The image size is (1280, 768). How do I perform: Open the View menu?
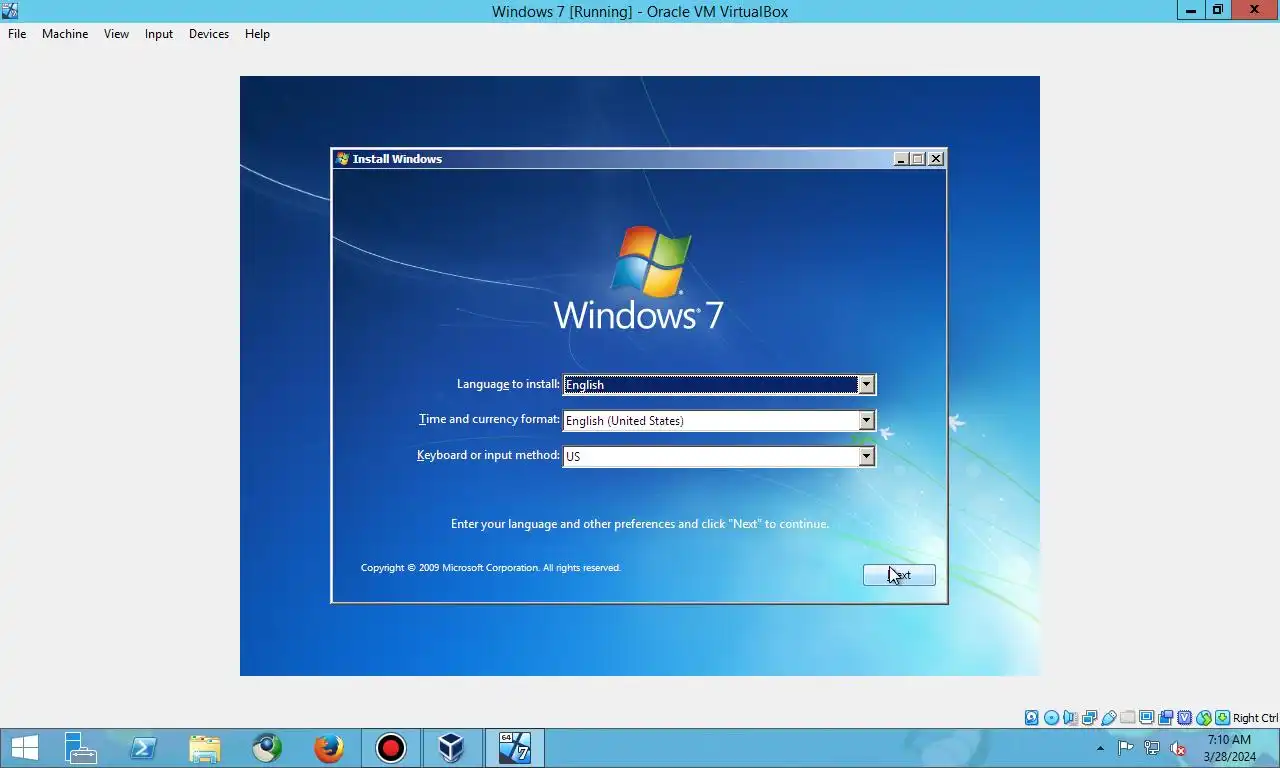[x=116, y=33]
